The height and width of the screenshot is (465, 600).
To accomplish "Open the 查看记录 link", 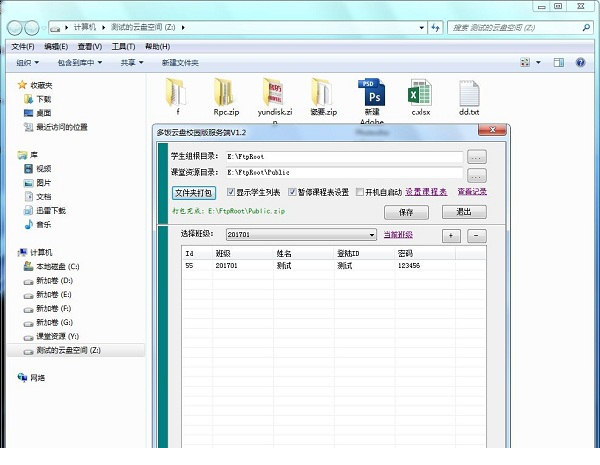I will pyautogui.click(x=472, y=192).
